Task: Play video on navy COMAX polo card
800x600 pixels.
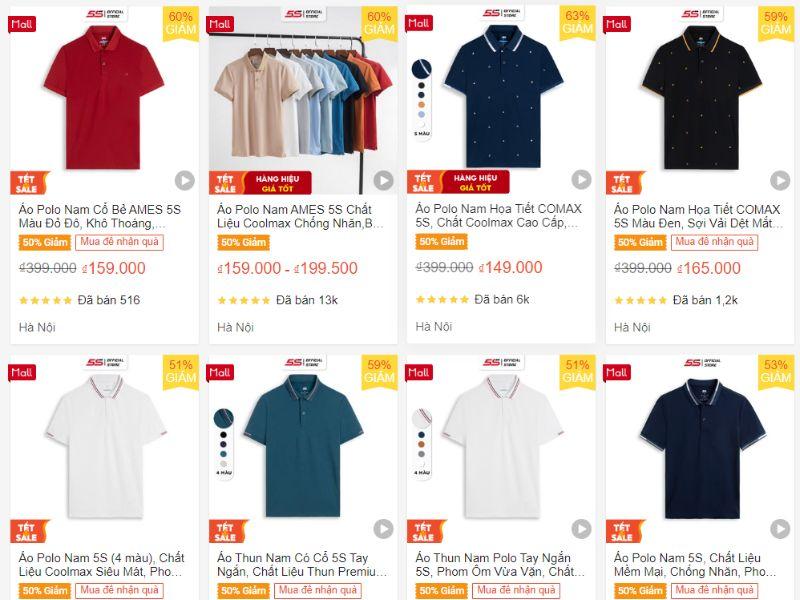Action: [x=581, y=180]
